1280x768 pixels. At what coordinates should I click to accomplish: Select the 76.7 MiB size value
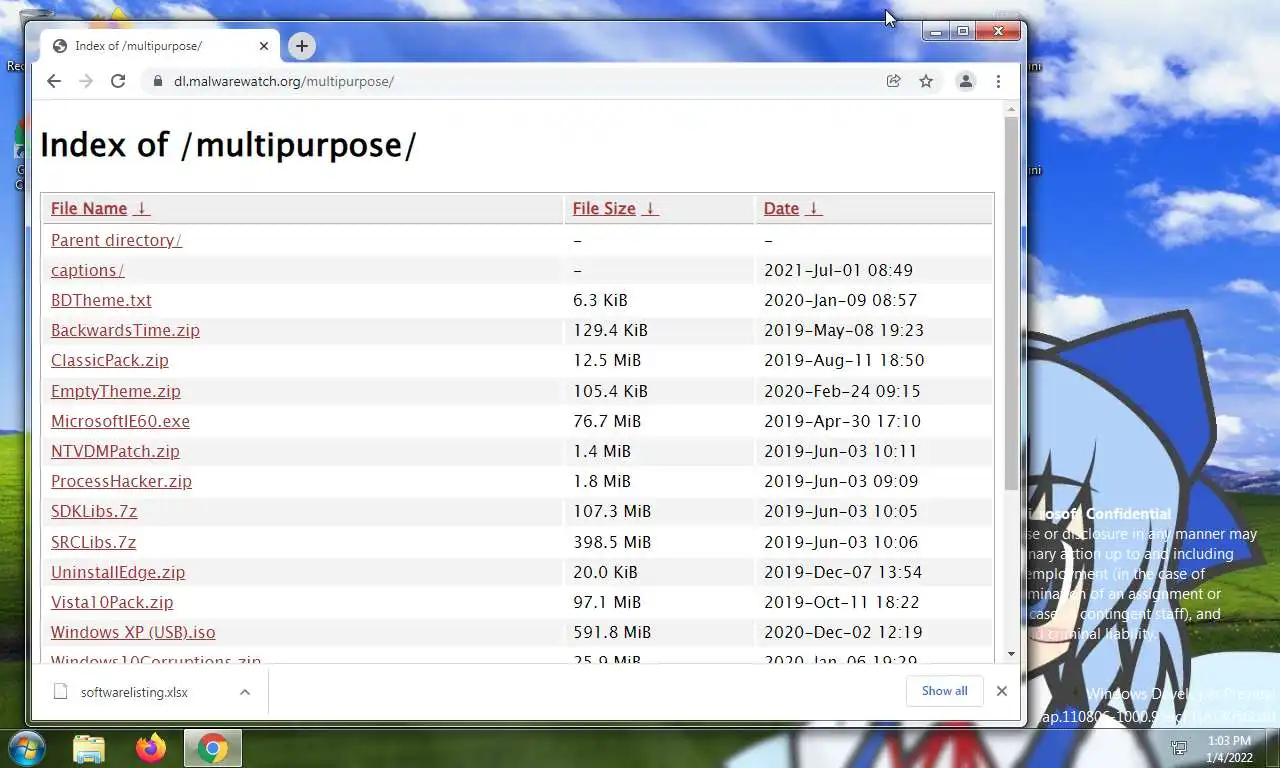click(607, 421)
